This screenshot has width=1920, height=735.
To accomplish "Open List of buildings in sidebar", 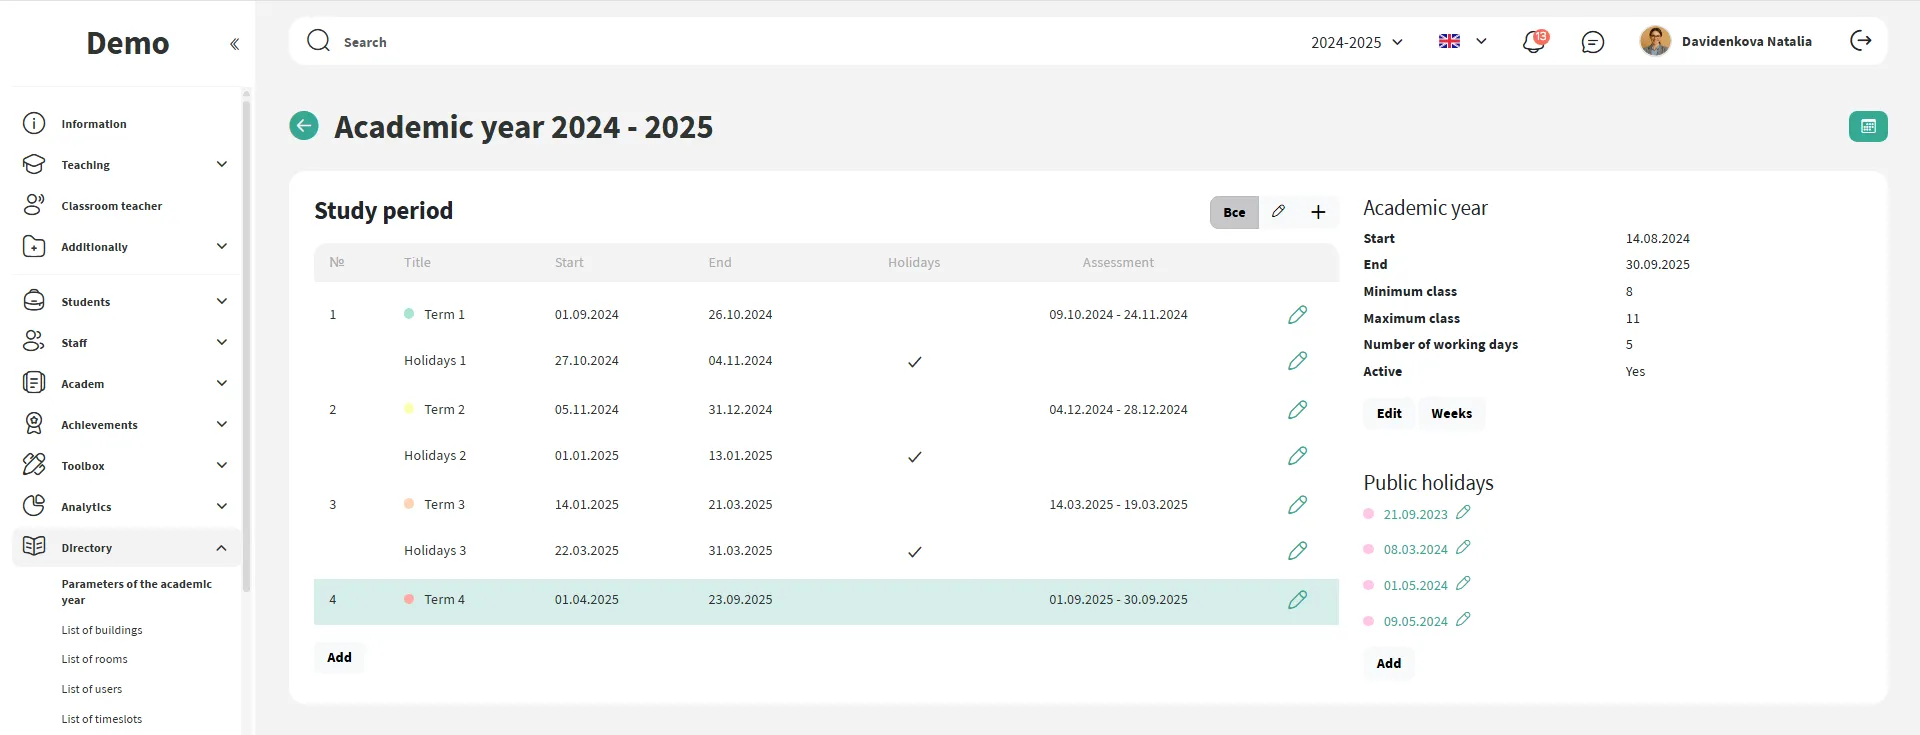I will tap(102, 630).
